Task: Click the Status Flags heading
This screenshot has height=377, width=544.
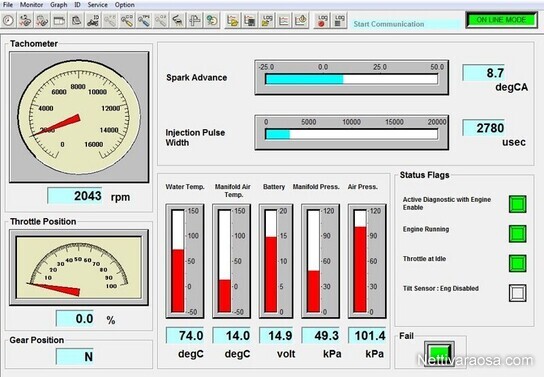Action: [424, 175]
